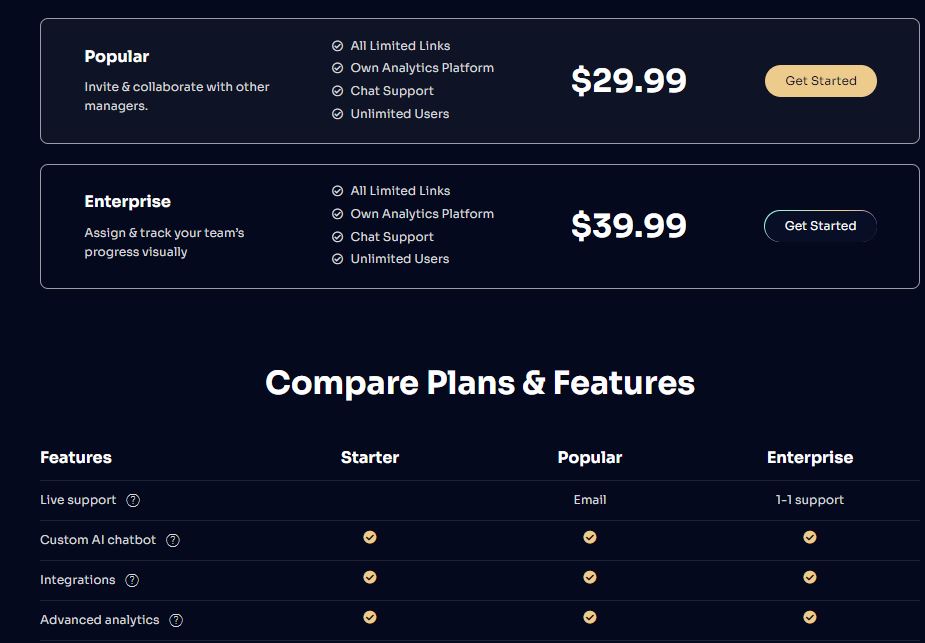The width and height of the screenshot is (925, 643).
Task: Click Popular plan's All Limited Links check icon
Action: pos(337,46)
